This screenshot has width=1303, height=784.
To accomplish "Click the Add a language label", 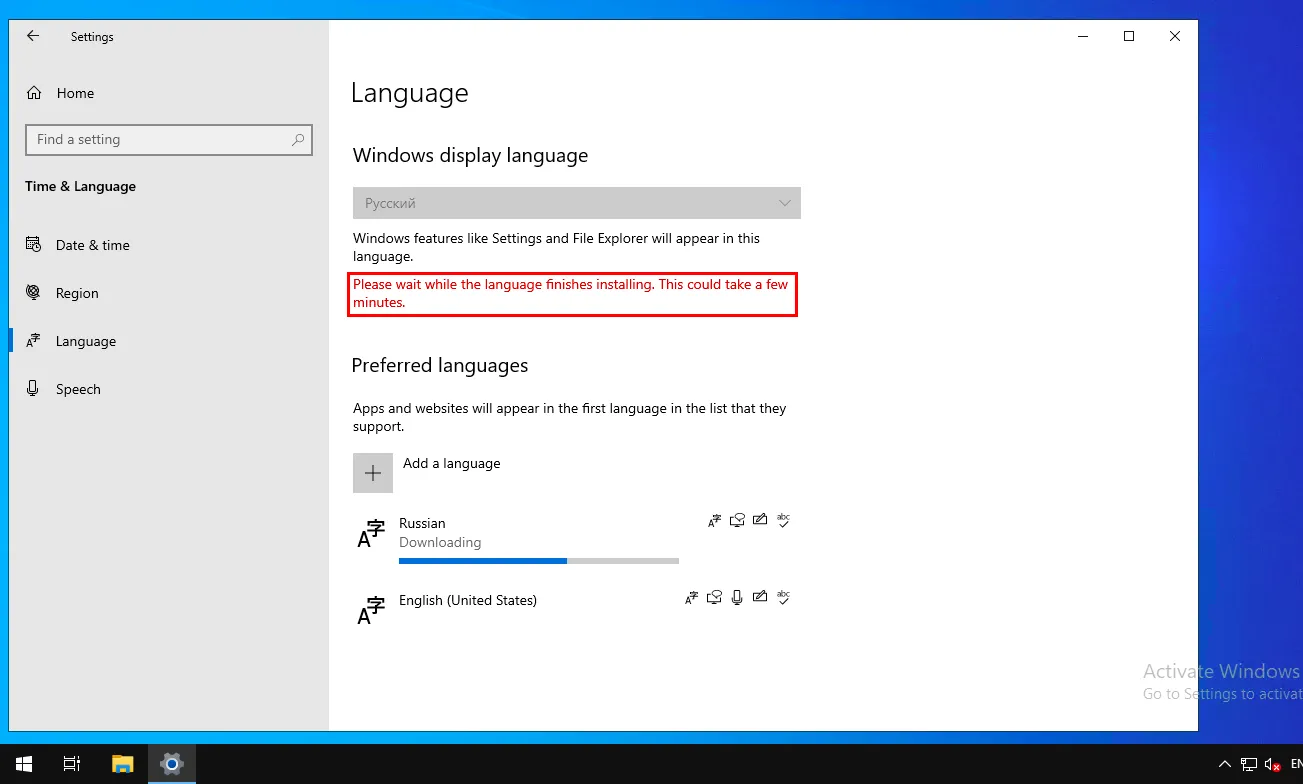I will (451, 464).
